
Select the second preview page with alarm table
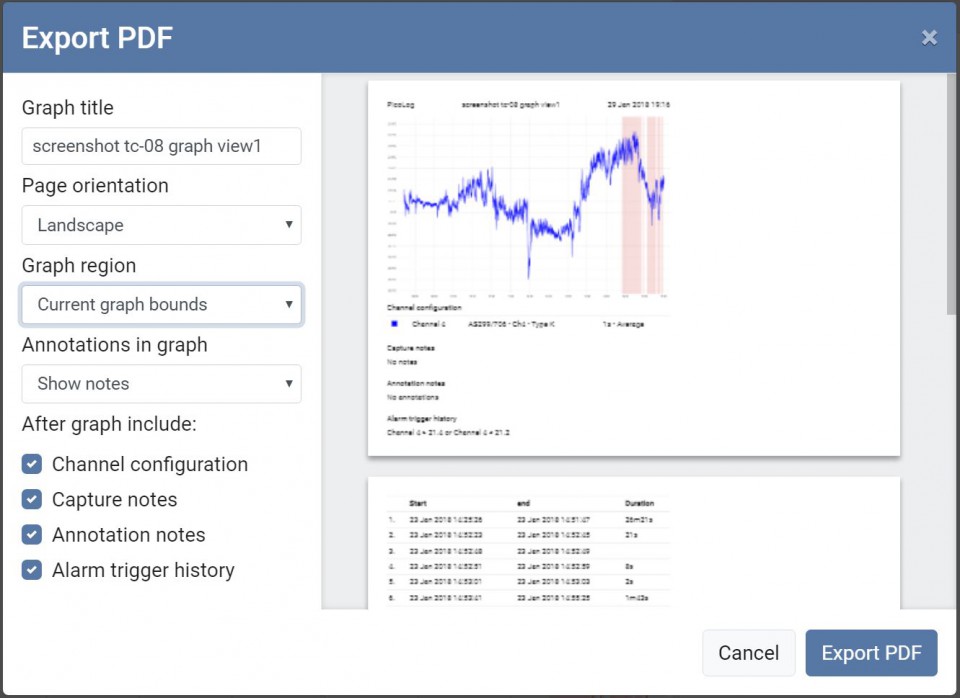634,545
